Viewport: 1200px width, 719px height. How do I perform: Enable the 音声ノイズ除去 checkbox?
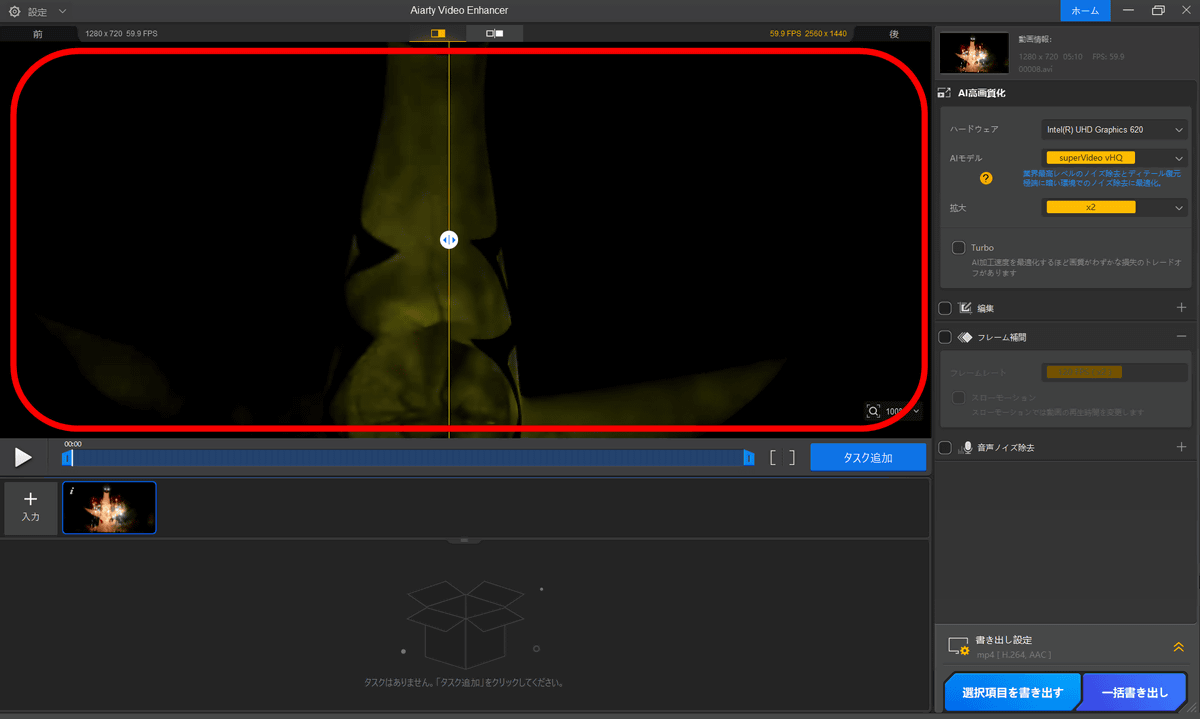(945, 448)
